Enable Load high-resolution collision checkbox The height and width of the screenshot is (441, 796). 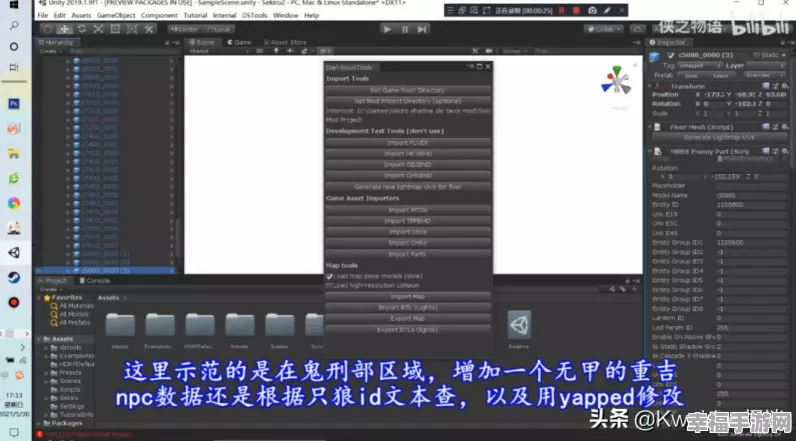329,285
